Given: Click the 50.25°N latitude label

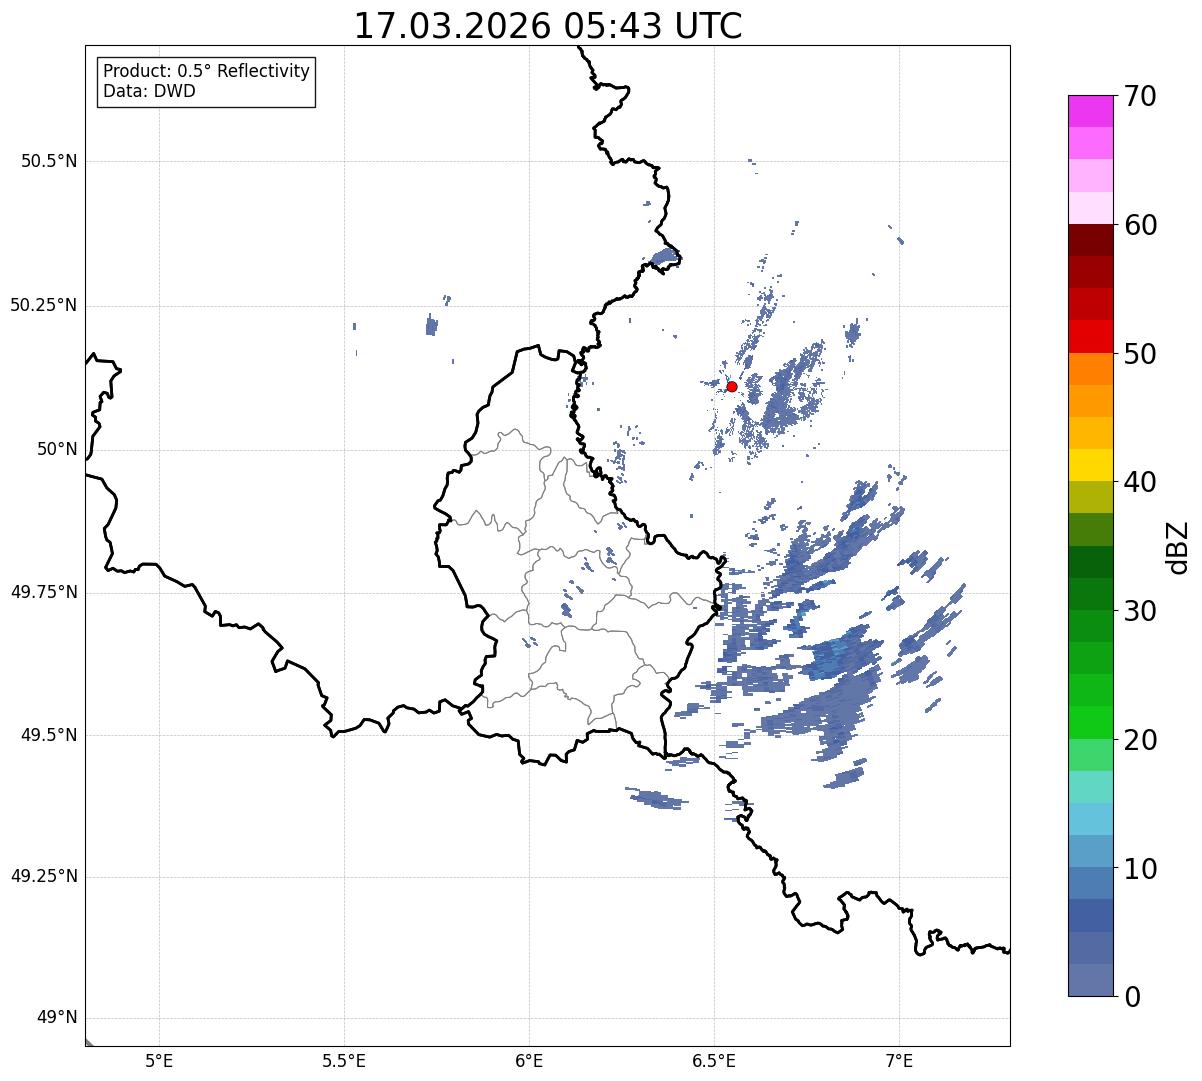Looking at the screenshot, I should tap(44, 305).
